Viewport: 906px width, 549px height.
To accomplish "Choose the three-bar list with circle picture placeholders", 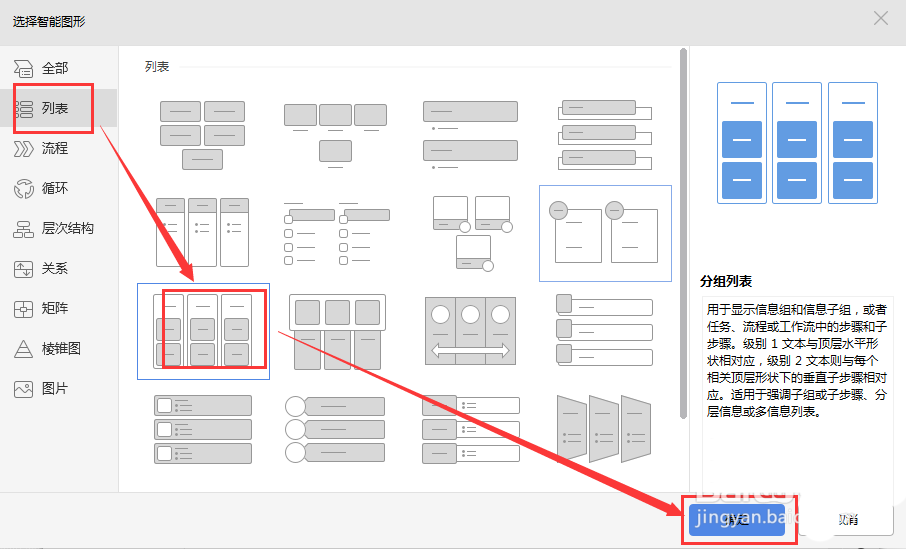I will click(x=335, y=429).
